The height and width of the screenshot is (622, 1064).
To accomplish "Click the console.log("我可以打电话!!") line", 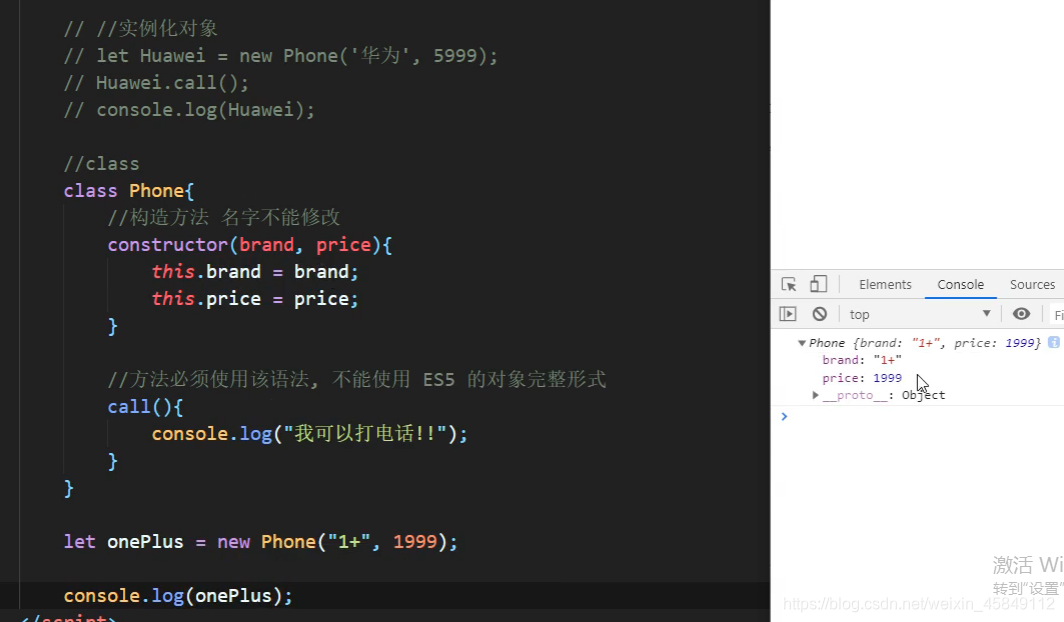I will coord(309,434).
